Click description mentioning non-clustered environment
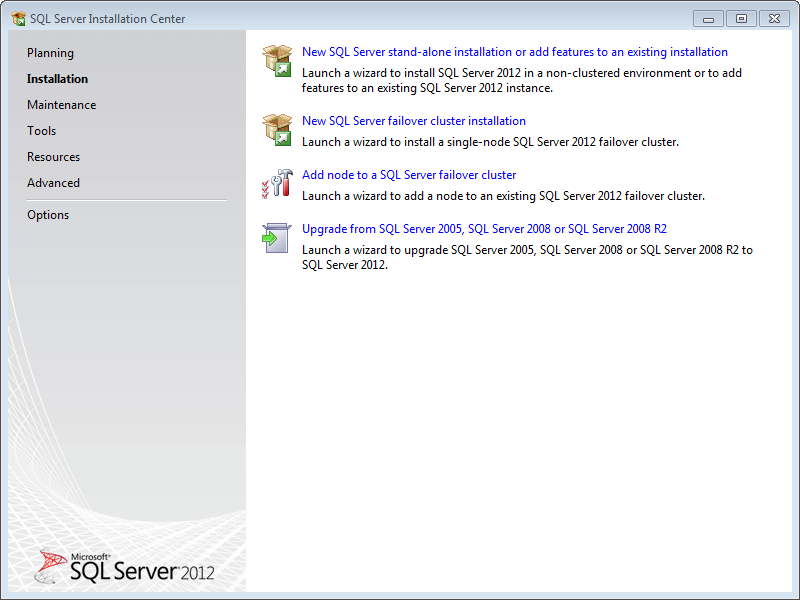This screenshot has height=600, width=800. tap(521, 81)
